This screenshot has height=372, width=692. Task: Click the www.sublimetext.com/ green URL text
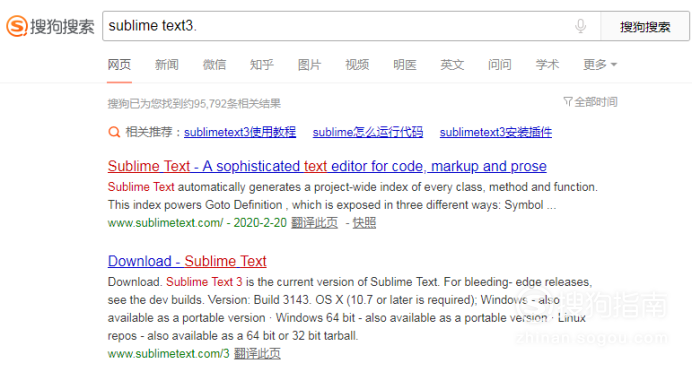point(165,223)
